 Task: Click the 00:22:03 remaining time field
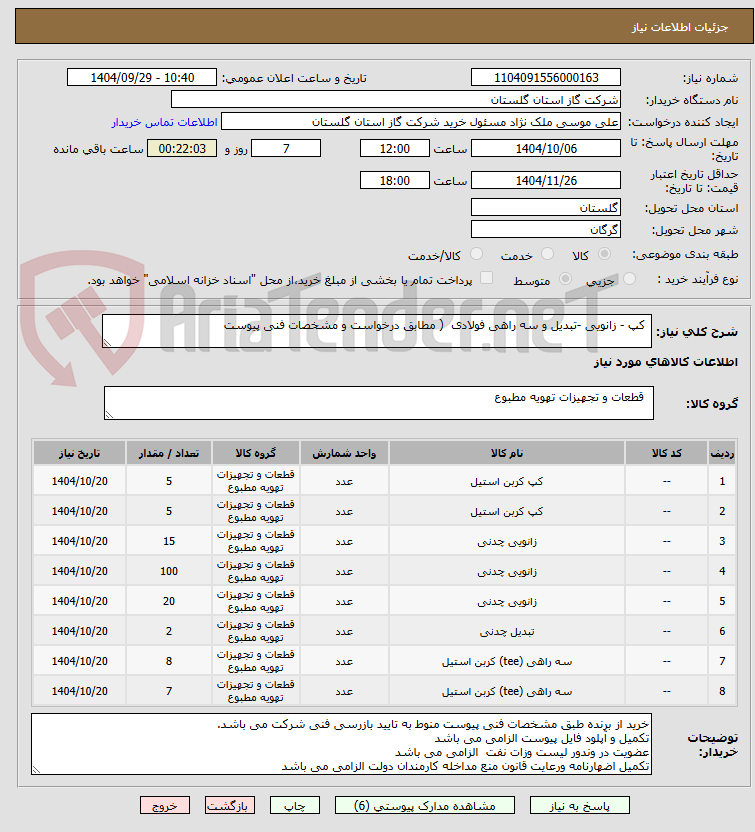[x=182, y=149]
